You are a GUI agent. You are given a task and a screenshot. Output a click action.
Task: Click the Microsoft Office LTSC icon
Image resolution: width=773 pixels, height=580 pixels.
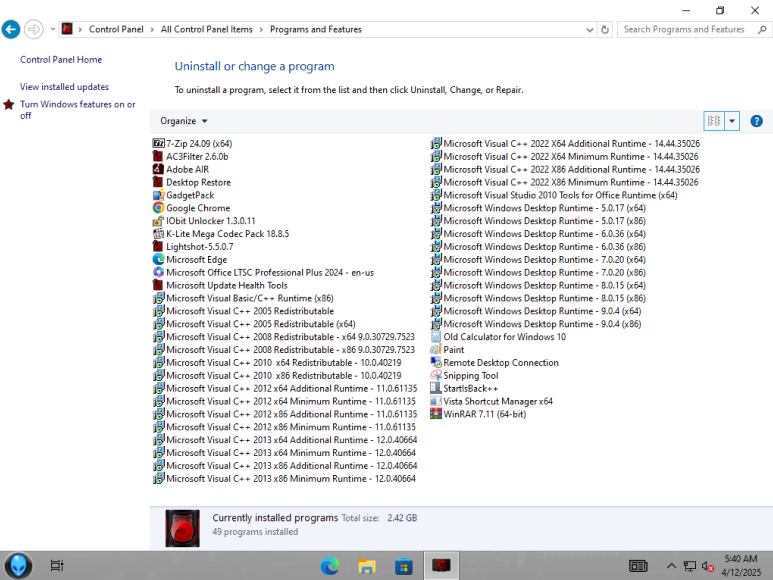coord(158,272)
